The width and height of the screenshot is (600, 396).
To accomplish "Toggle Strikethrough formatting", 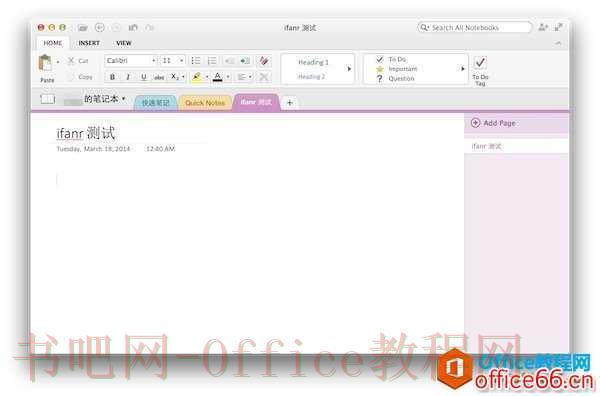I will pyautogui.click(x=159, y=77).
